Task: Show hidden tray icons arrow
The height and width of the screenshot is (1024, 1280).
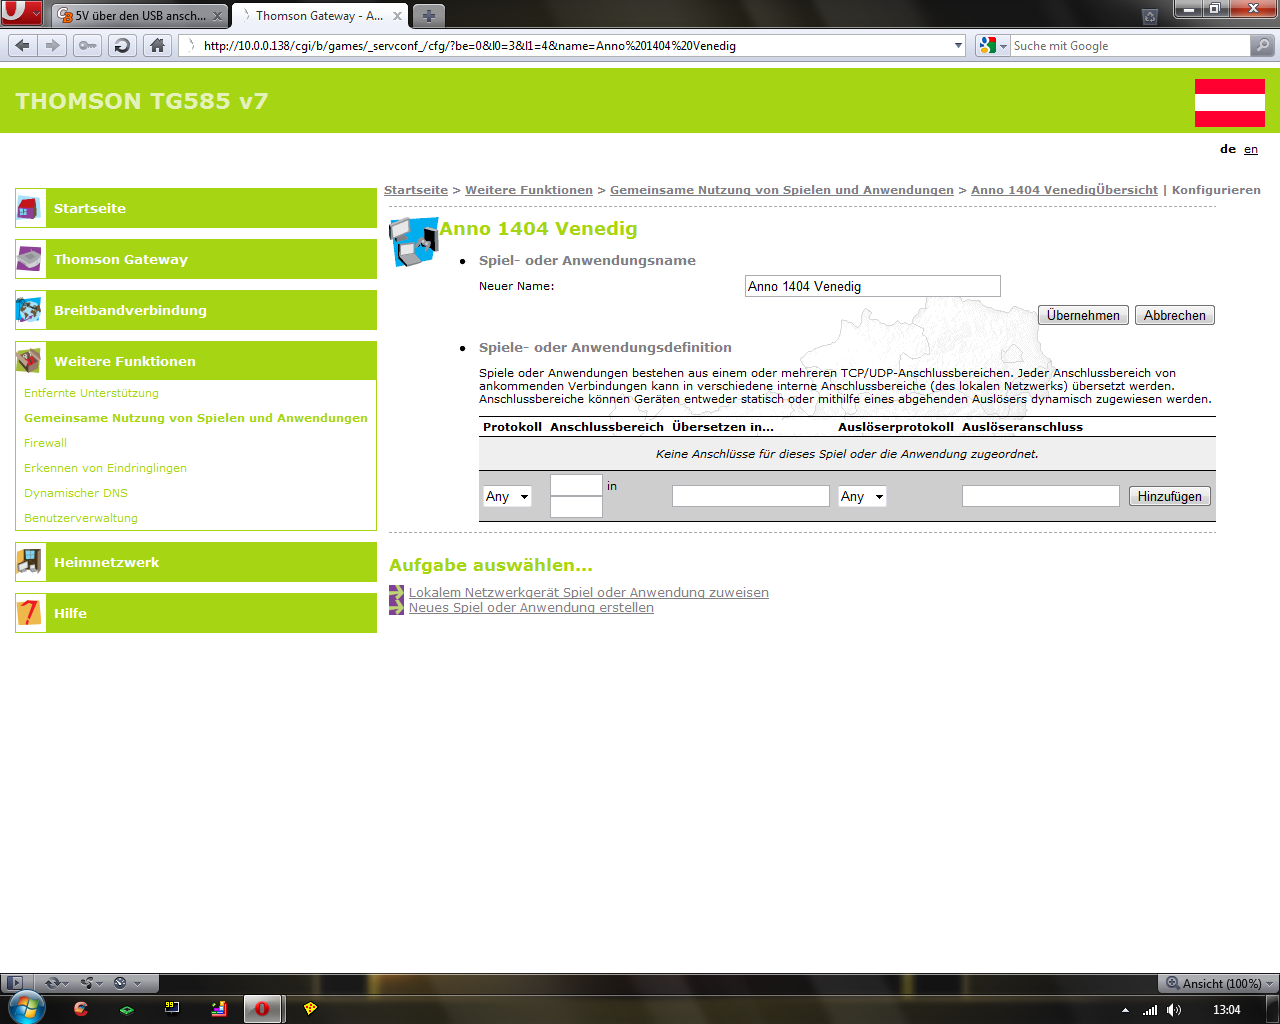Action: pos(1125,1010)
